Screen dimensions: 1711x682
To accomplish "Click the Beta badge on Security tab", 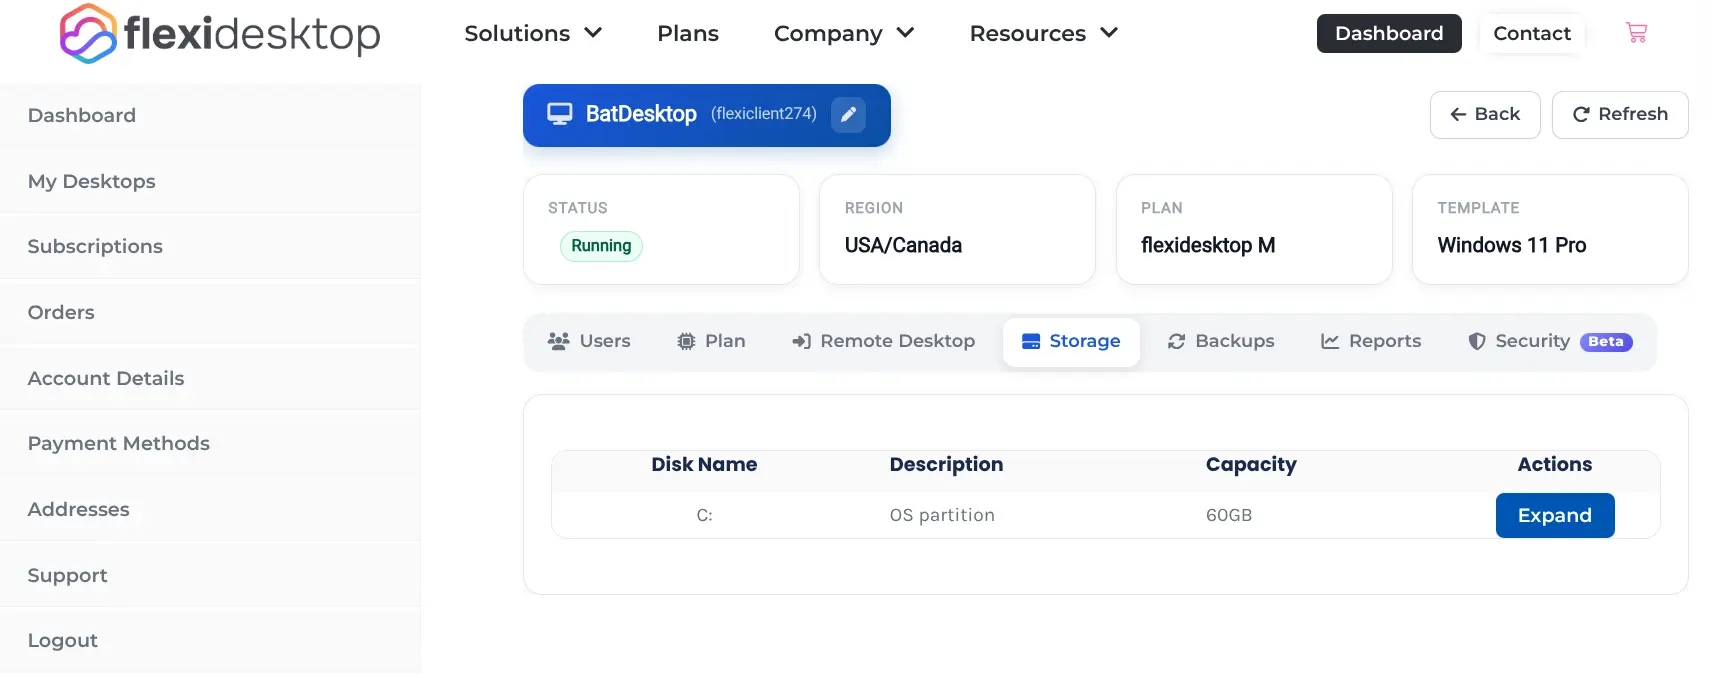I will click(x=1606, y=342).
